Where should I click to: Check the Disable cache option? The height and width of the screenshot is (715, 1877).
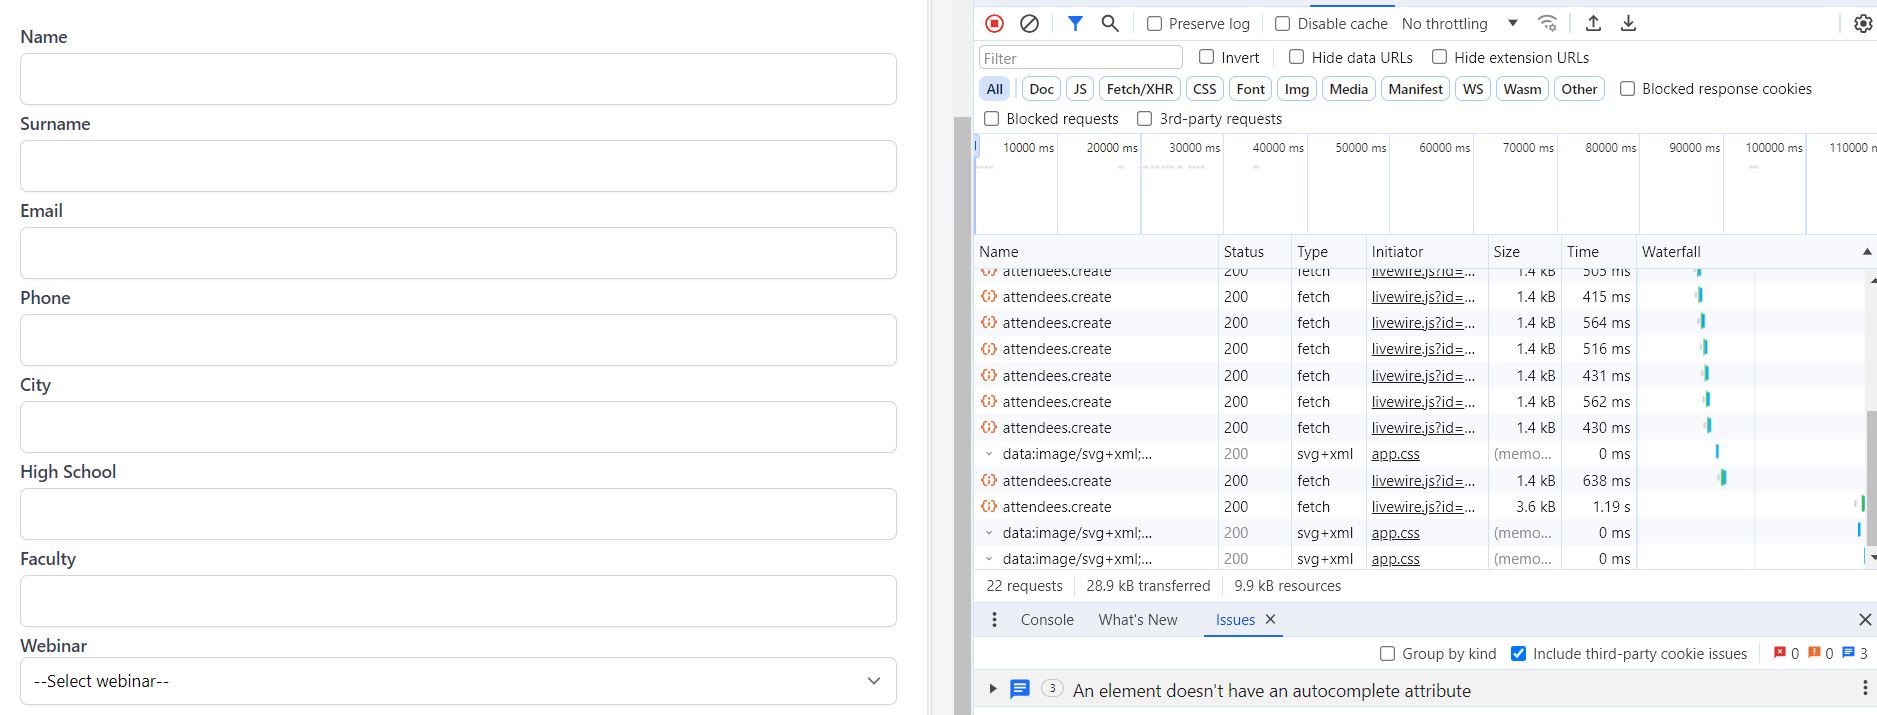click(1283, 24)
